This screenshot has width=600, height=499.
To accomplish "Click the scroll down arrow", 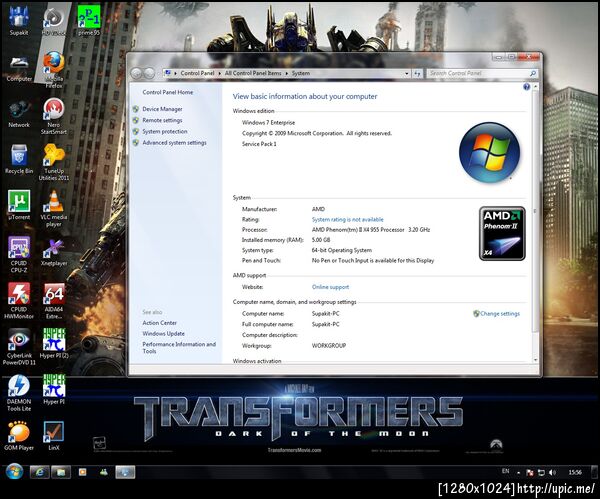I will (535, 360).
